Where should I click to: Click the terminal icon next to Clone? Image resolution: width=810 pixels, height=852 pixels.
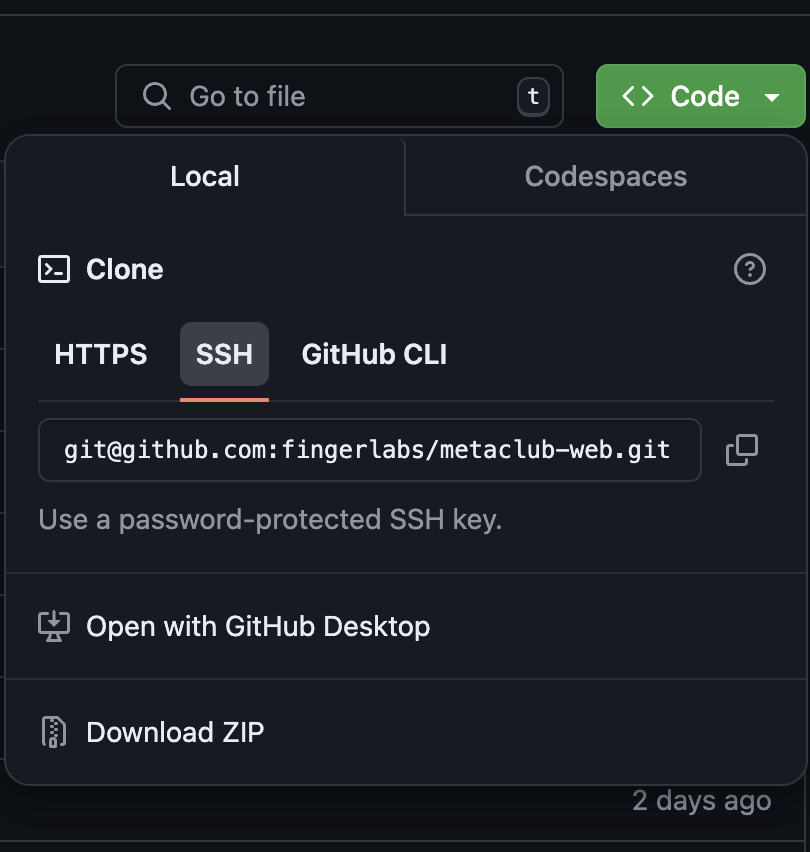[54, 269]
